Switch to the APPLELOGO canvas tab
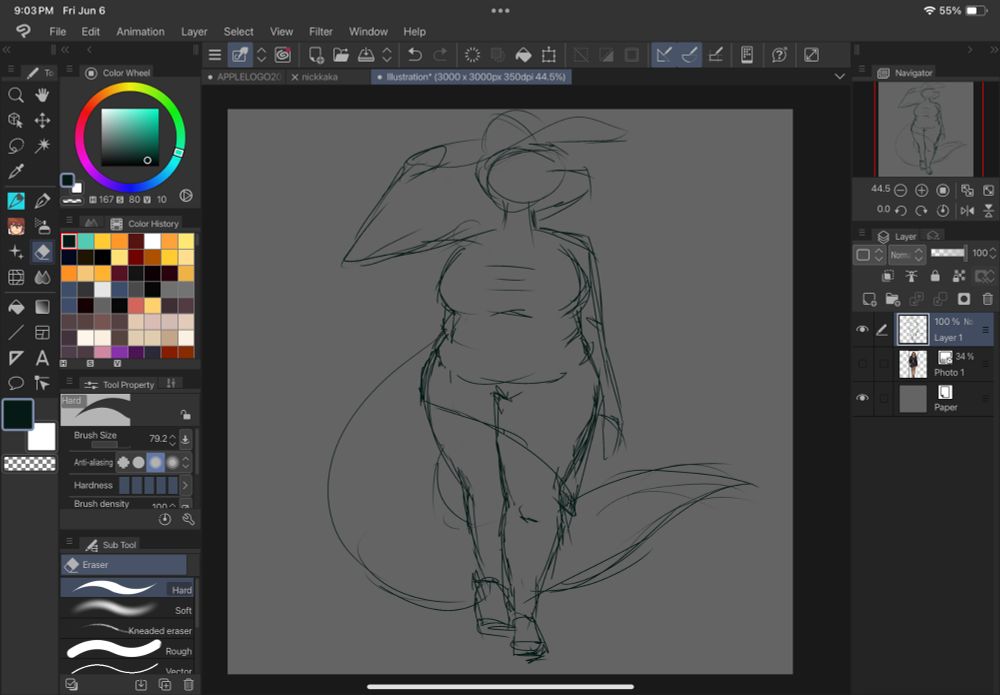This screenshot has height=695, width=1000. (x=244, y=77)
